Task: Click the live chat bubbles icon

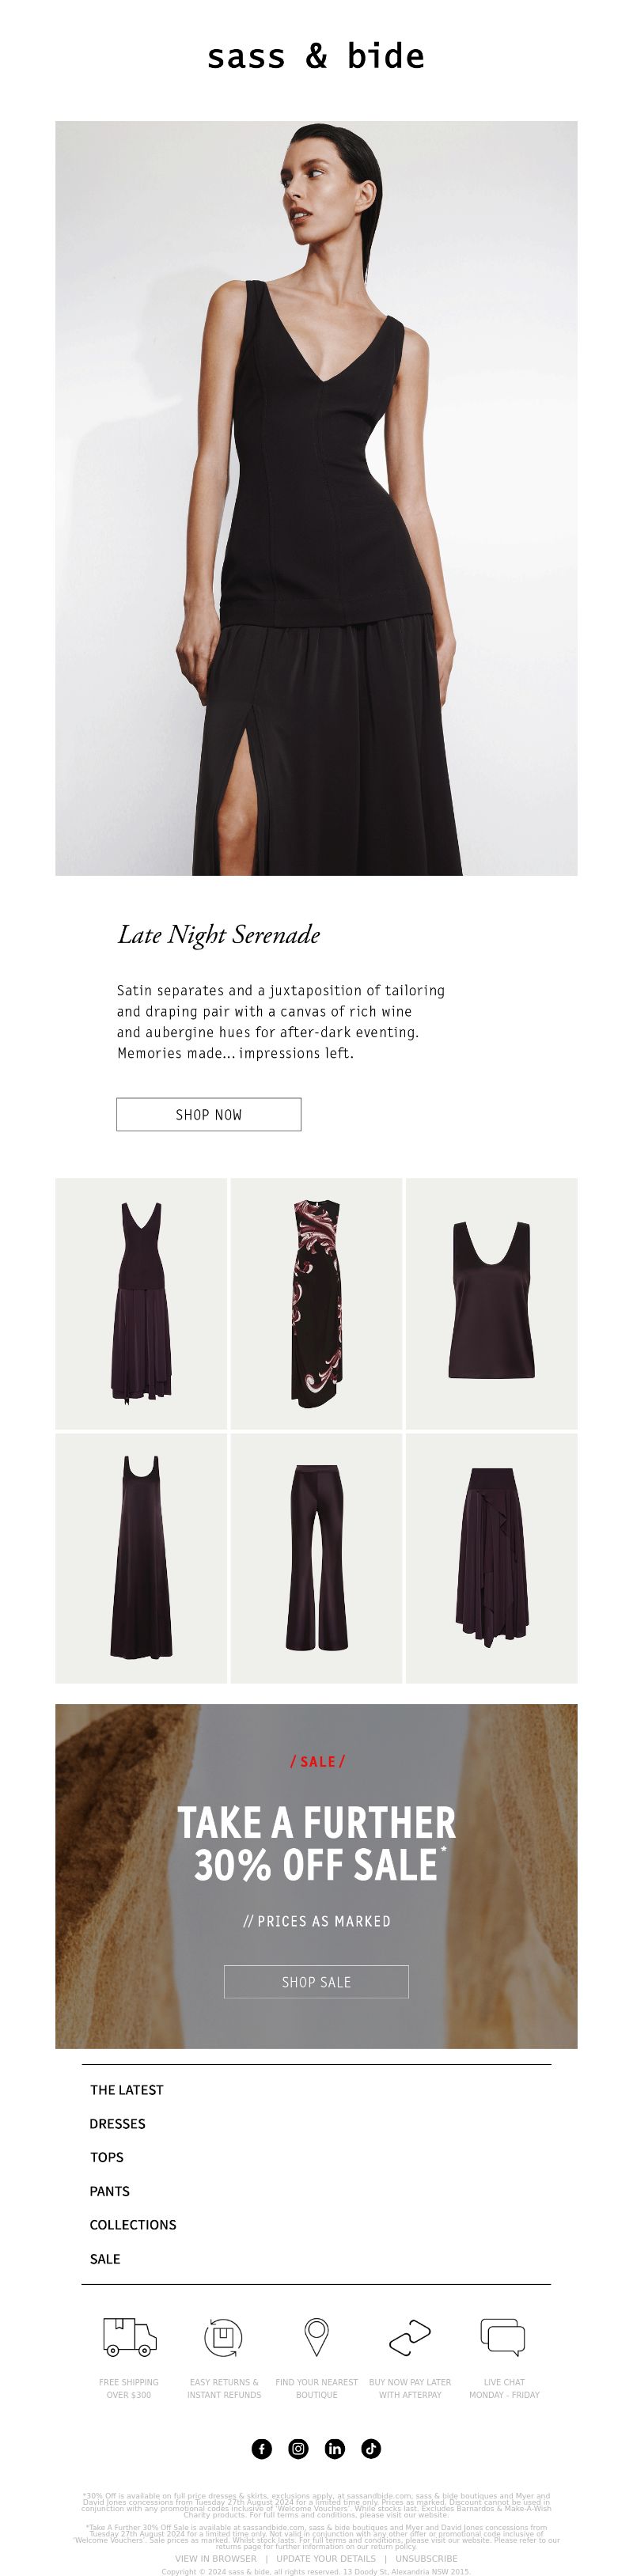Action: tap(503, 2337)
